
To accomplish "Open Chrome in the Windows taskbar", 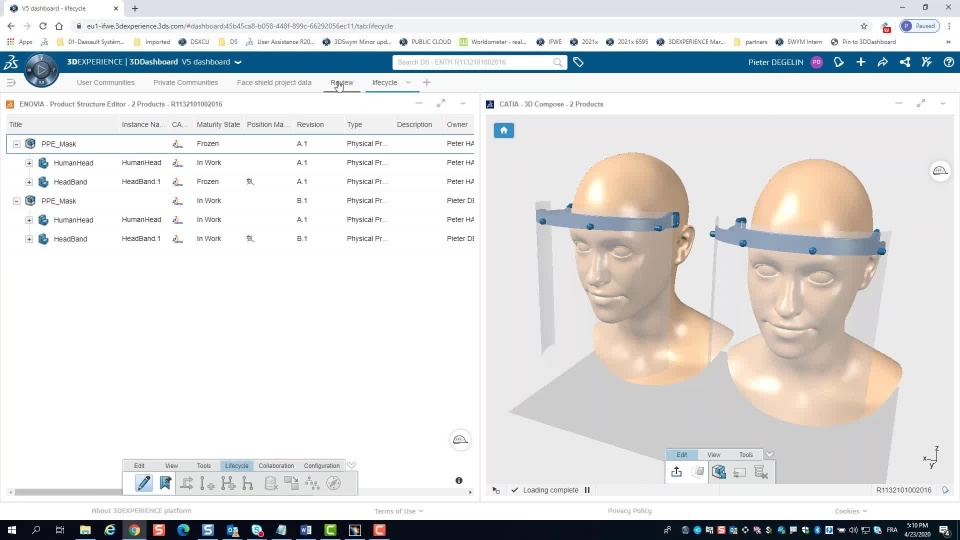I will (x=134, y=530).
